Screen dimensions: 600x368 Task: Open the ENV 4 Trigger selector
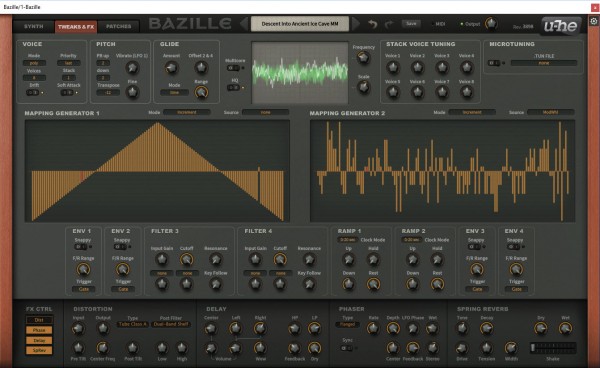(517, 289)
